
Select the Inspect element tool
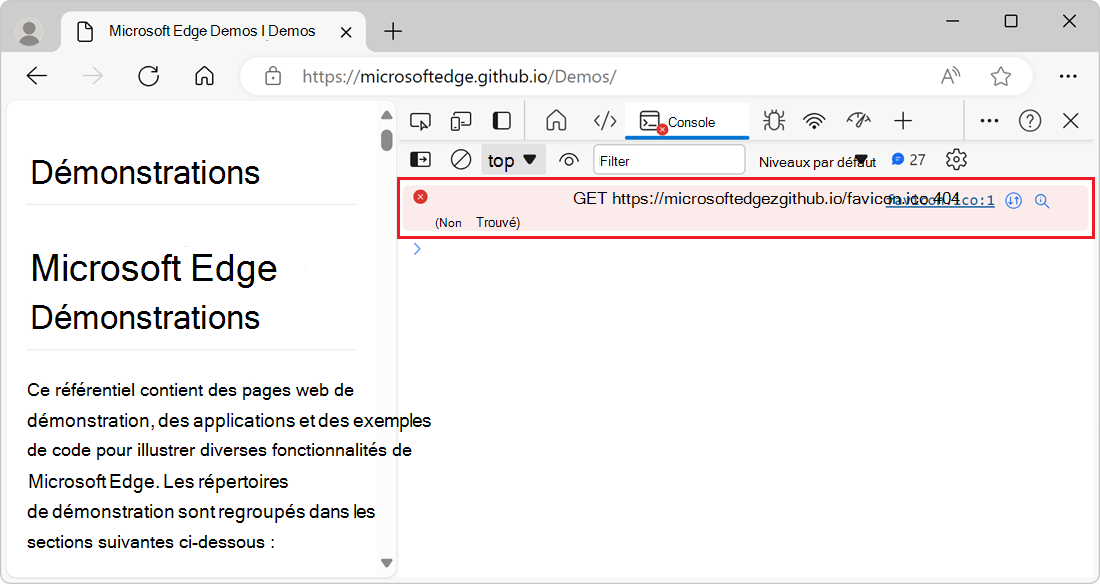click(x=420, y=120)
